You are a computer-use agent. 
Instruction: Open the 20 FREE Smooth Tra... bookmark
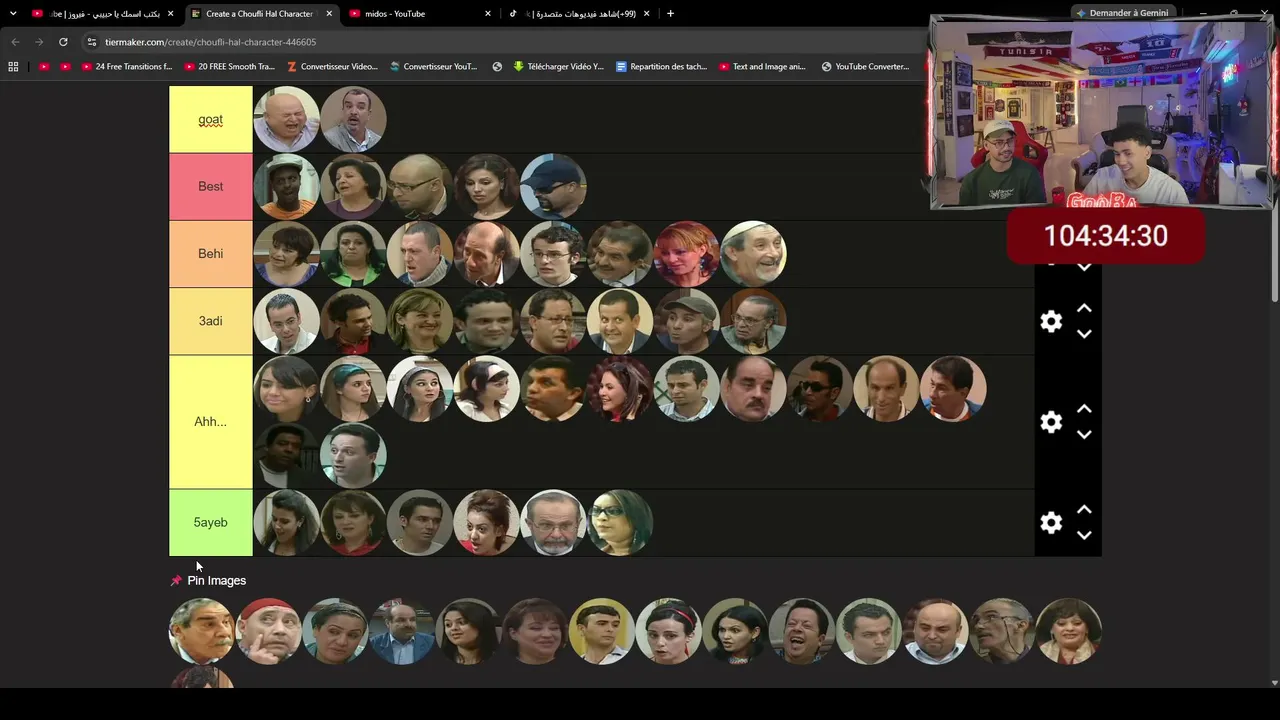(x=230, y=67)
